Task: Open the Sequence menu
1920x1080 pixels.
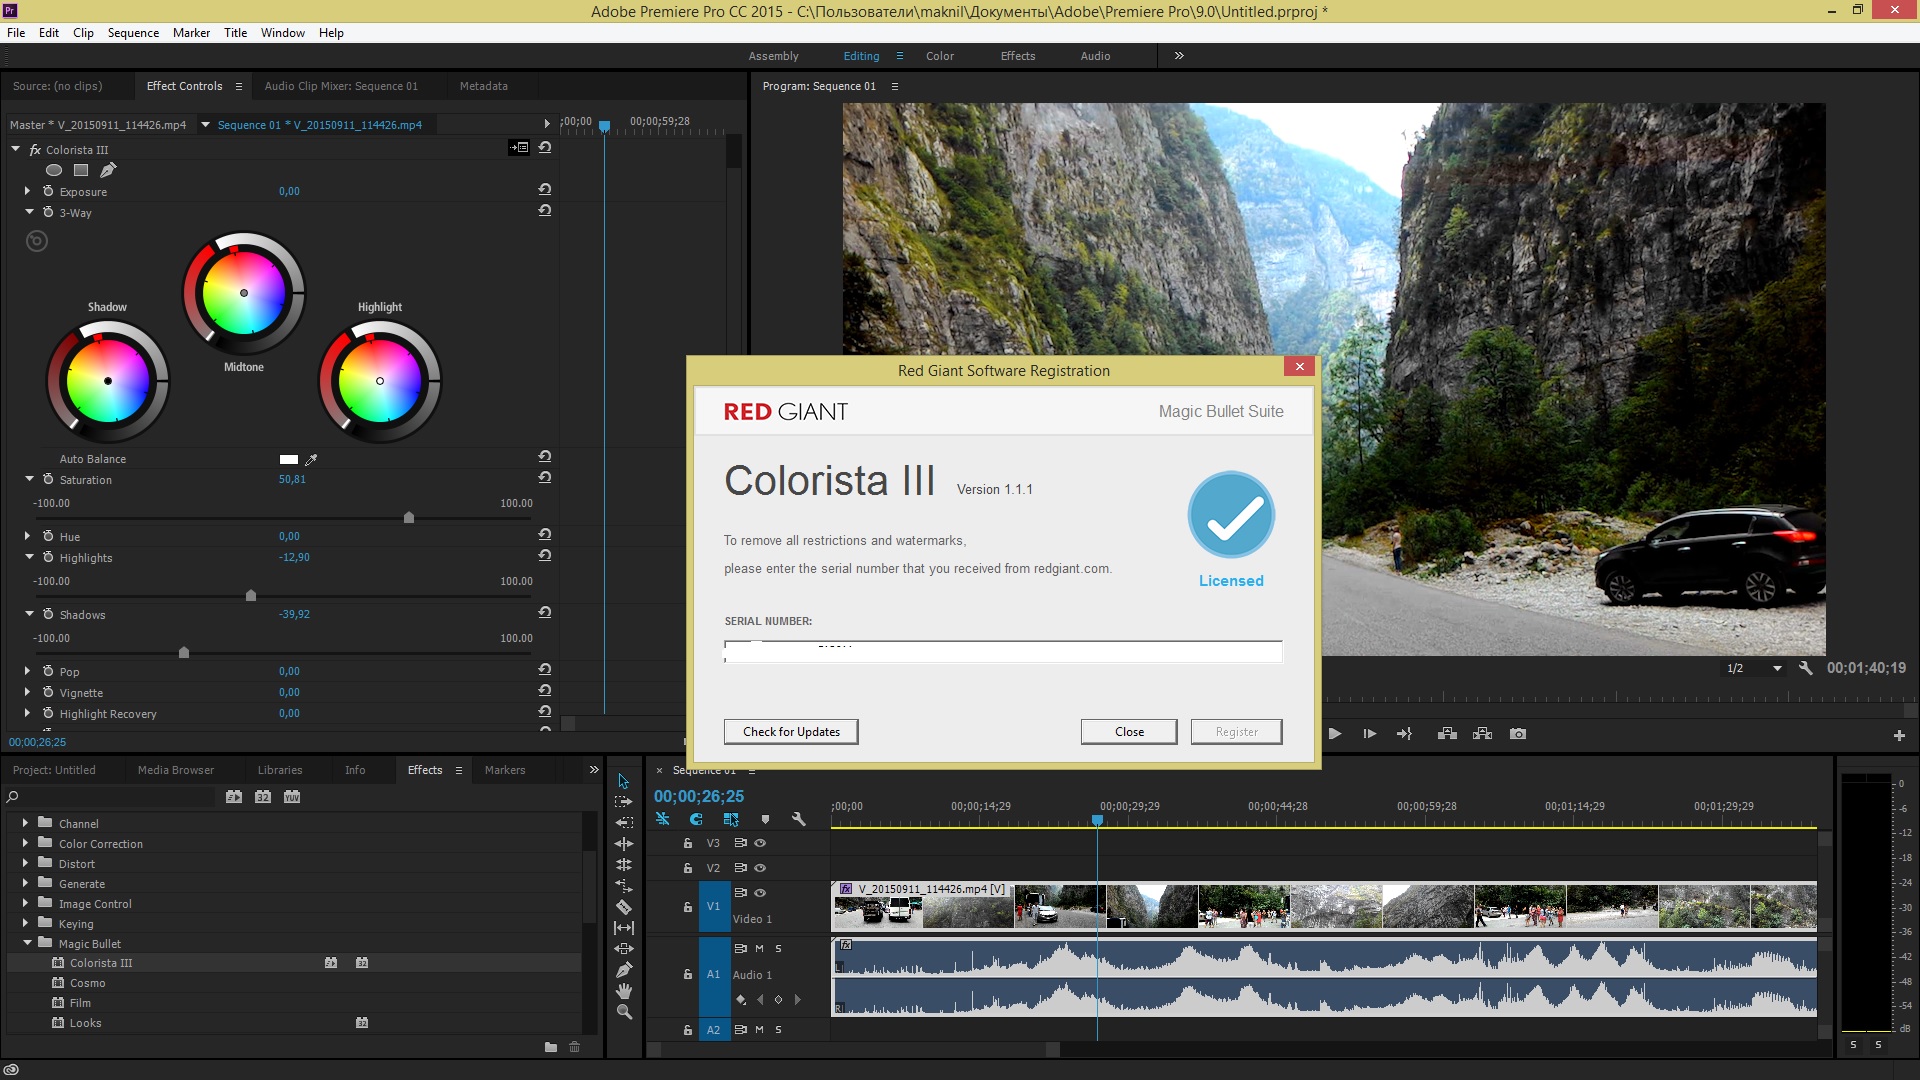Action: tap(133, 33)
